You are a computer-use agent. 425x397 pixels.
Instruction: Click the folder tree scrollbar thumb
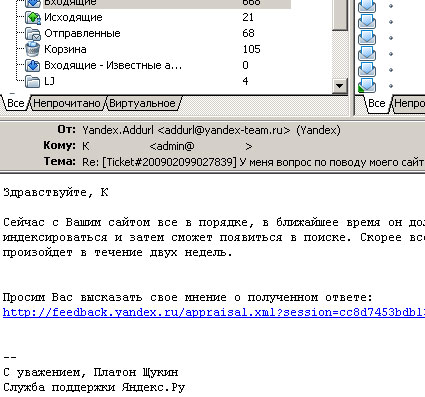click(x=340, y=15)
